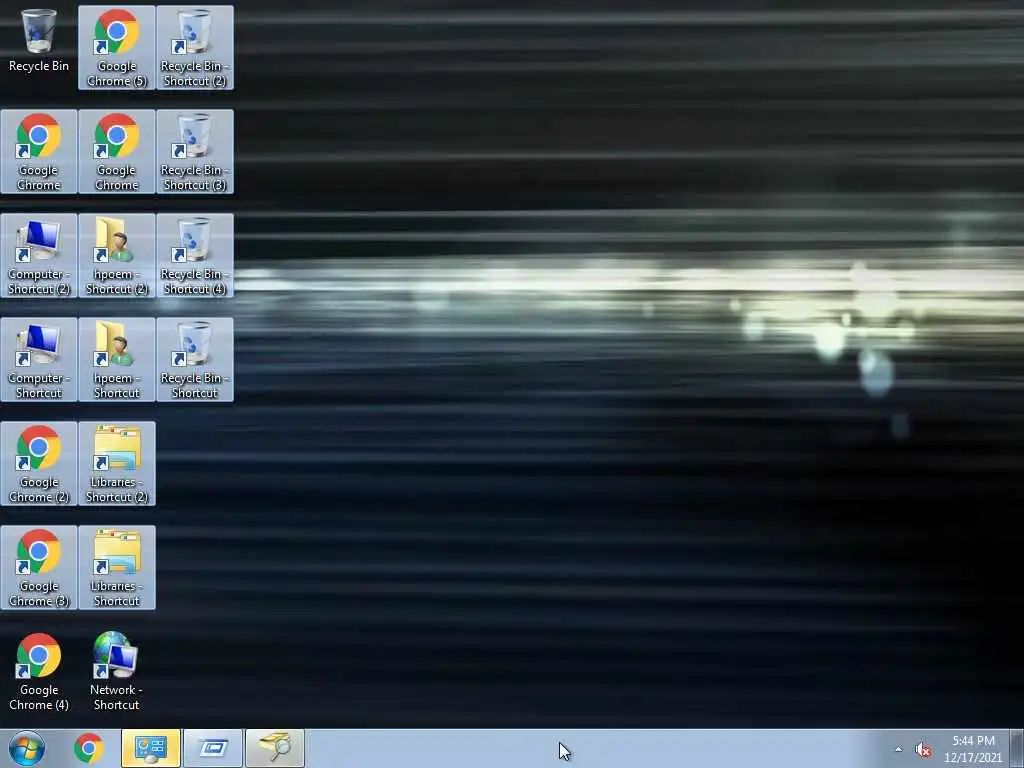Select the unnumbered Libraries - Shortcut icon
The height and width of the screenshot is (768, 1024).
coord(116,567)
